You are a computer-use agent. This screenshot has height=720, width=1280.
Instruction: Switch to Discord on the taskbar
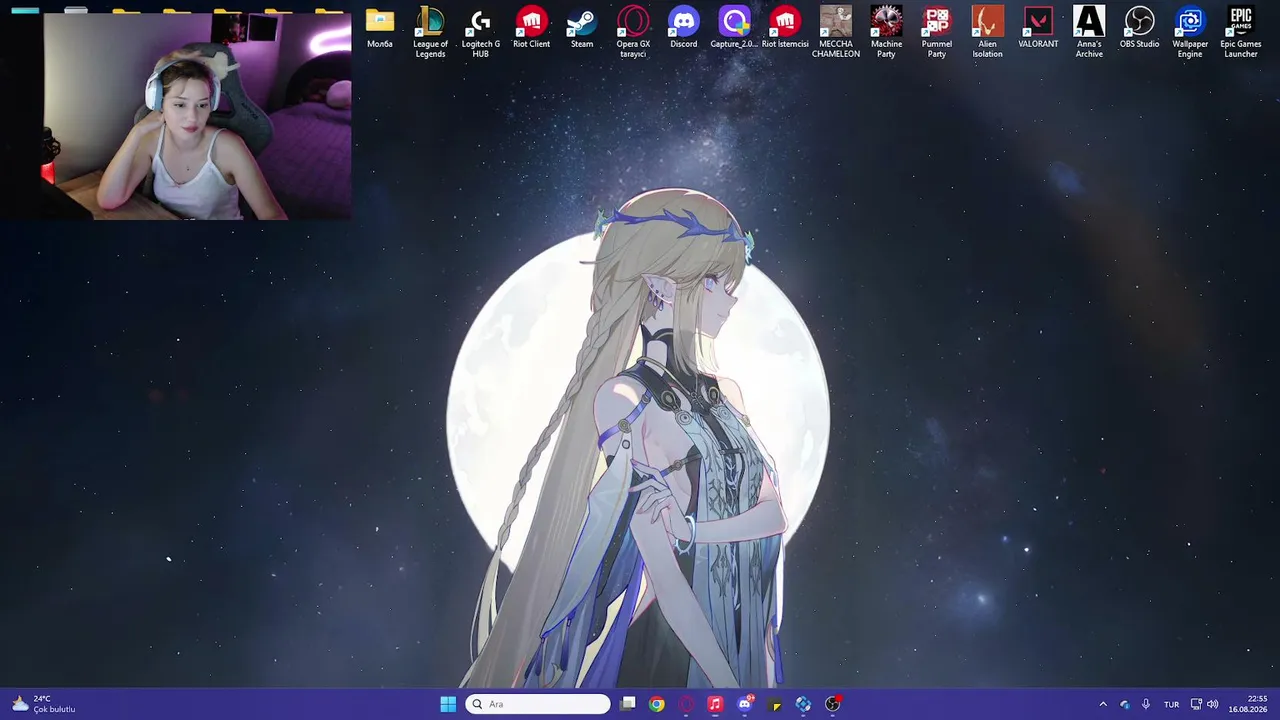click(745, 704)
